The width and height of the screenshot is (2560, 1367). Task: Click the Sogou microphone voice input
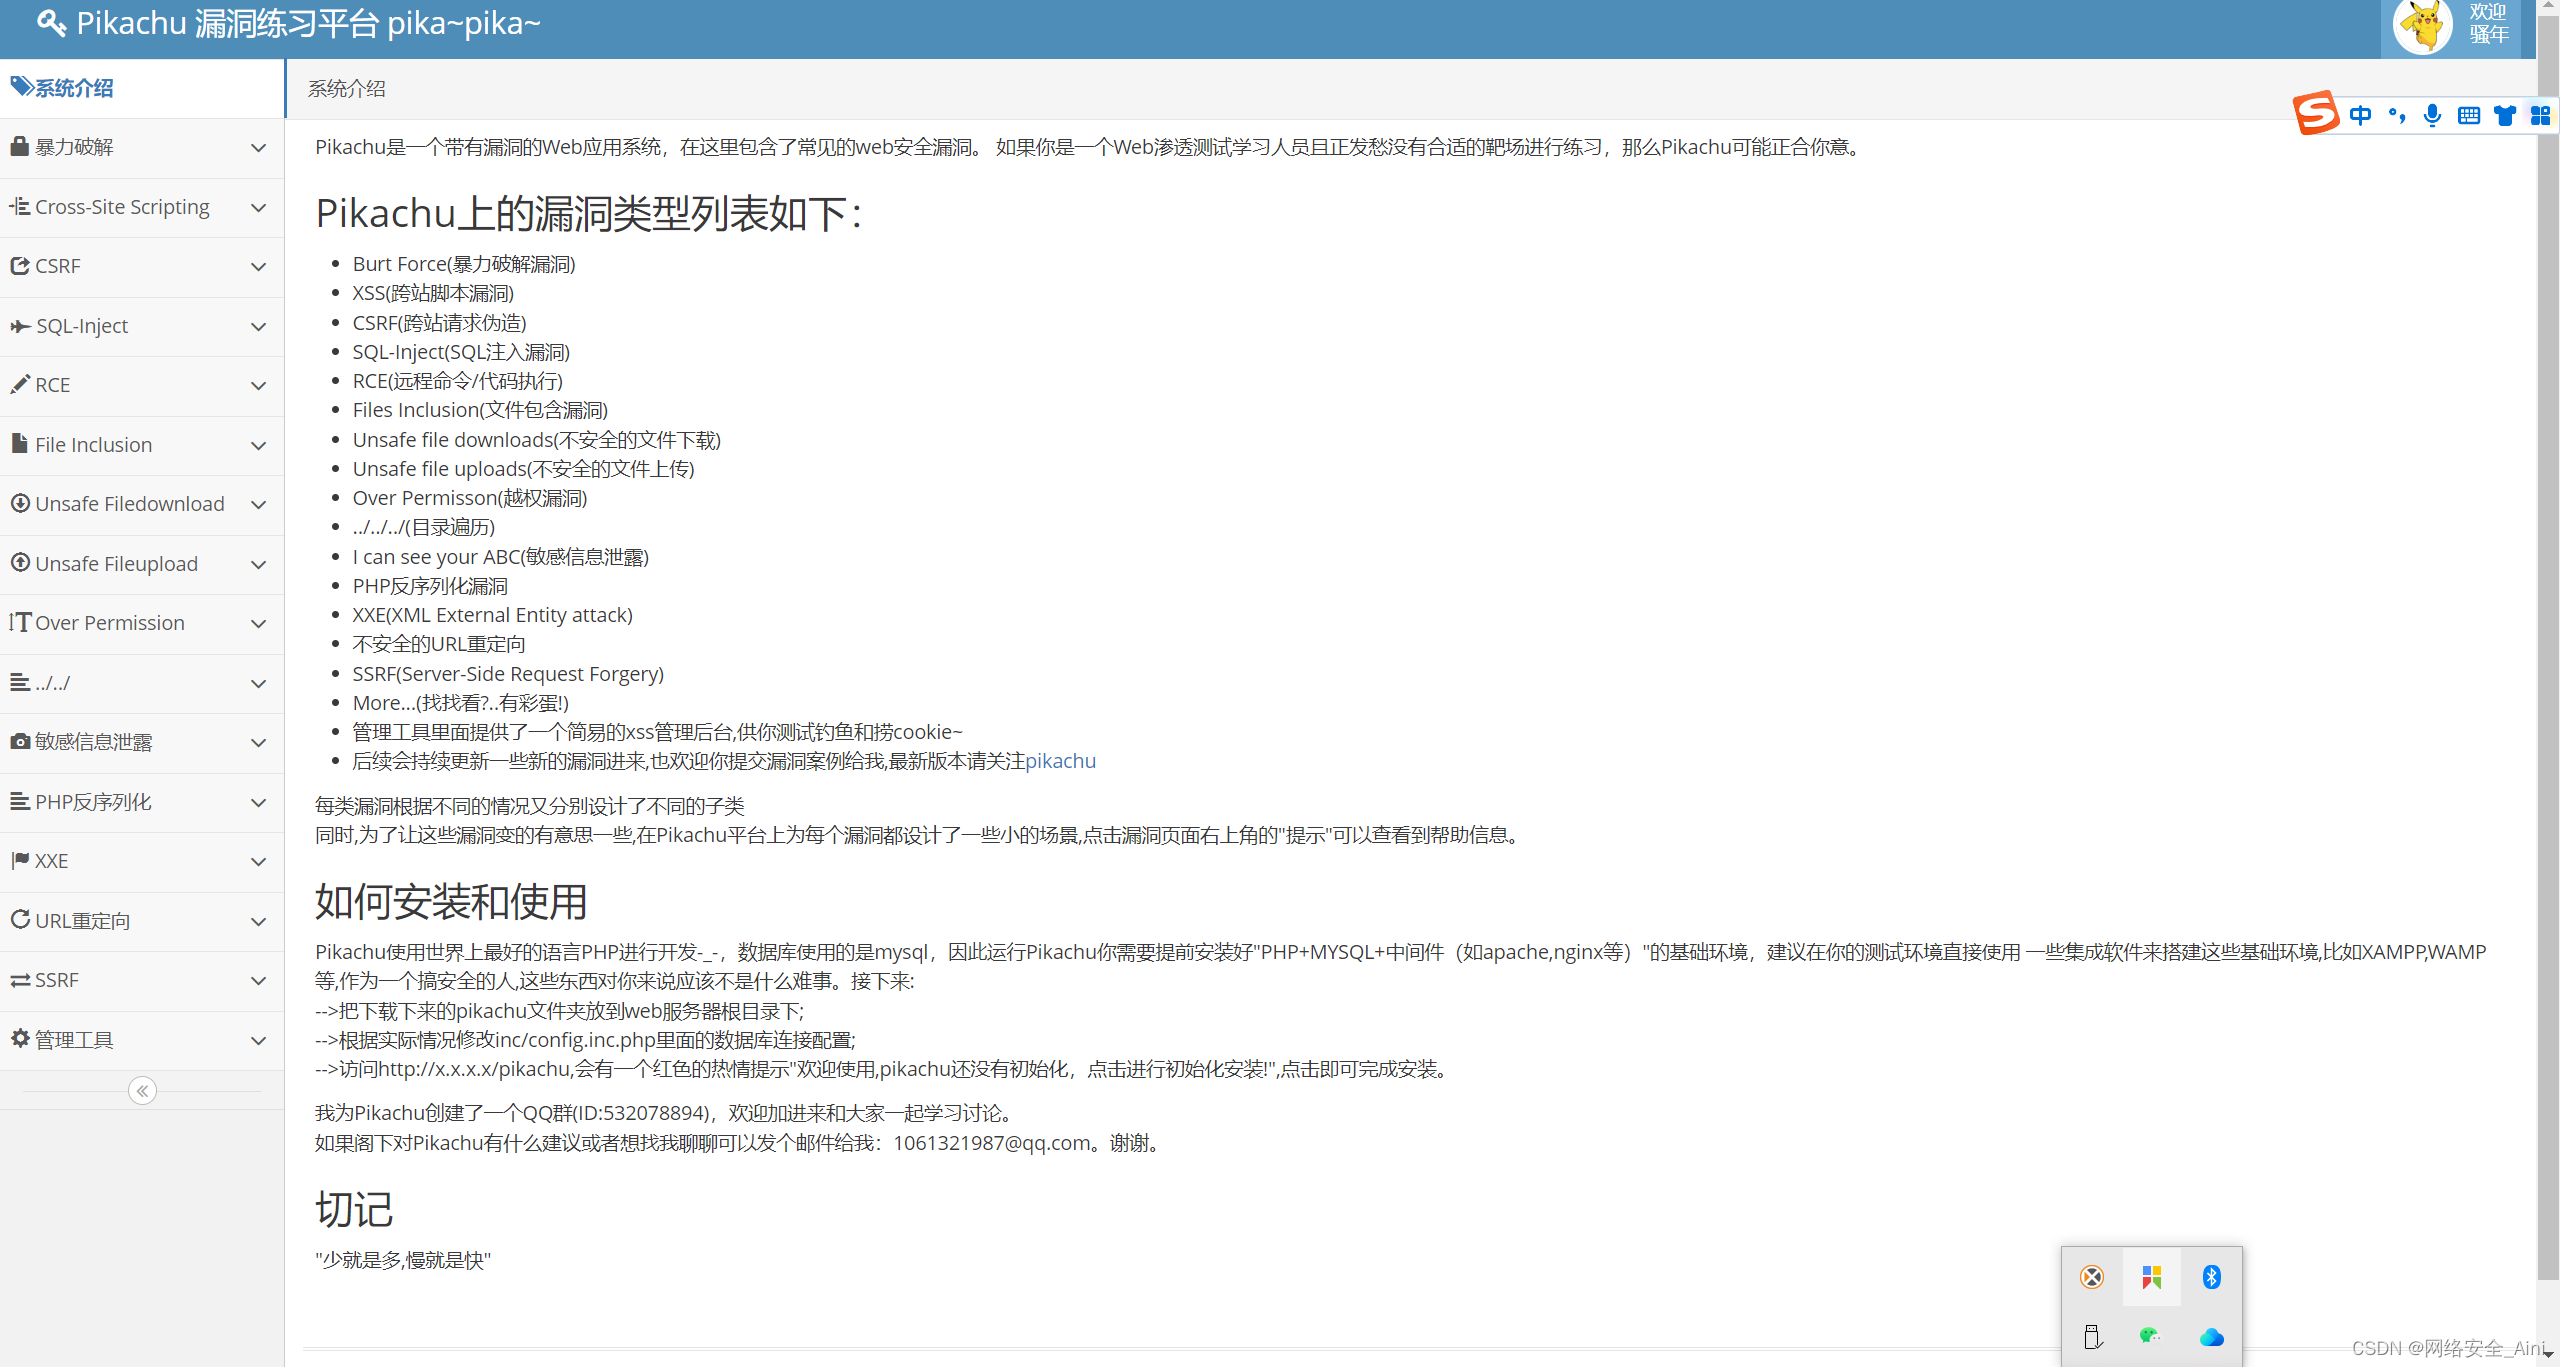coord(2432,115)
